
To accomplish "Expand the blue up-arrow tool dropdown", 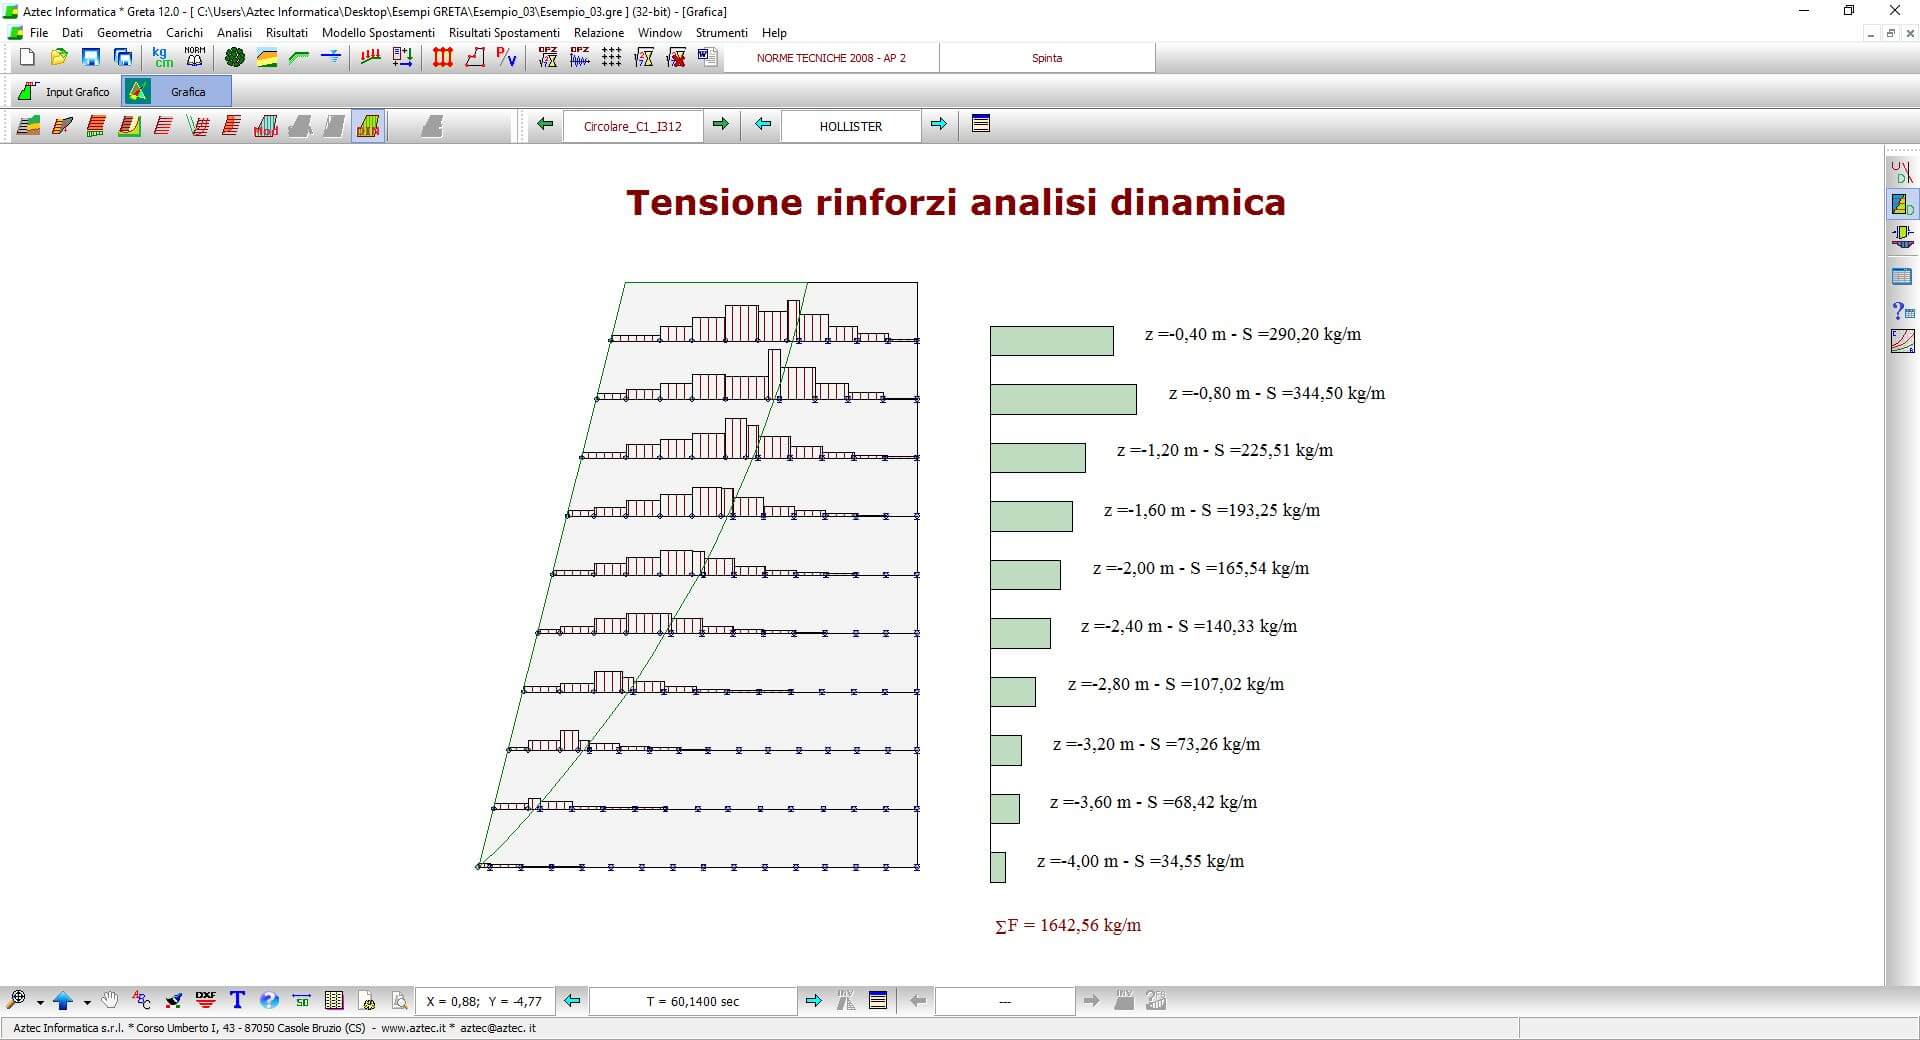I will coord(87,1002).
